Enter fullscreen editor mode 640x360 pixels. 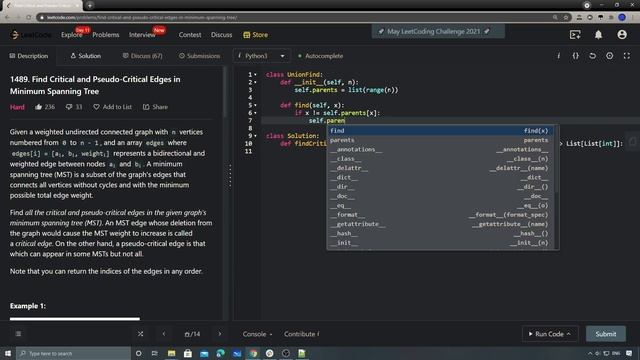tap(627, 56)
